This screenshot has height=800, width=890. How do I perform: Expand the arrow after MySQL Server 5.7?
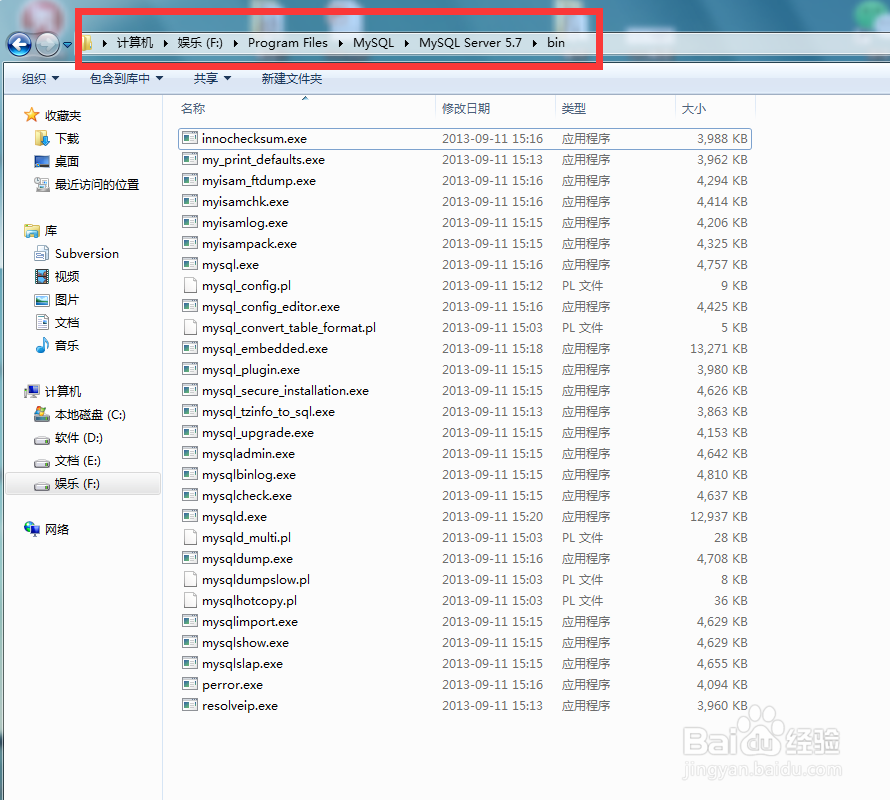click(535, 43)
